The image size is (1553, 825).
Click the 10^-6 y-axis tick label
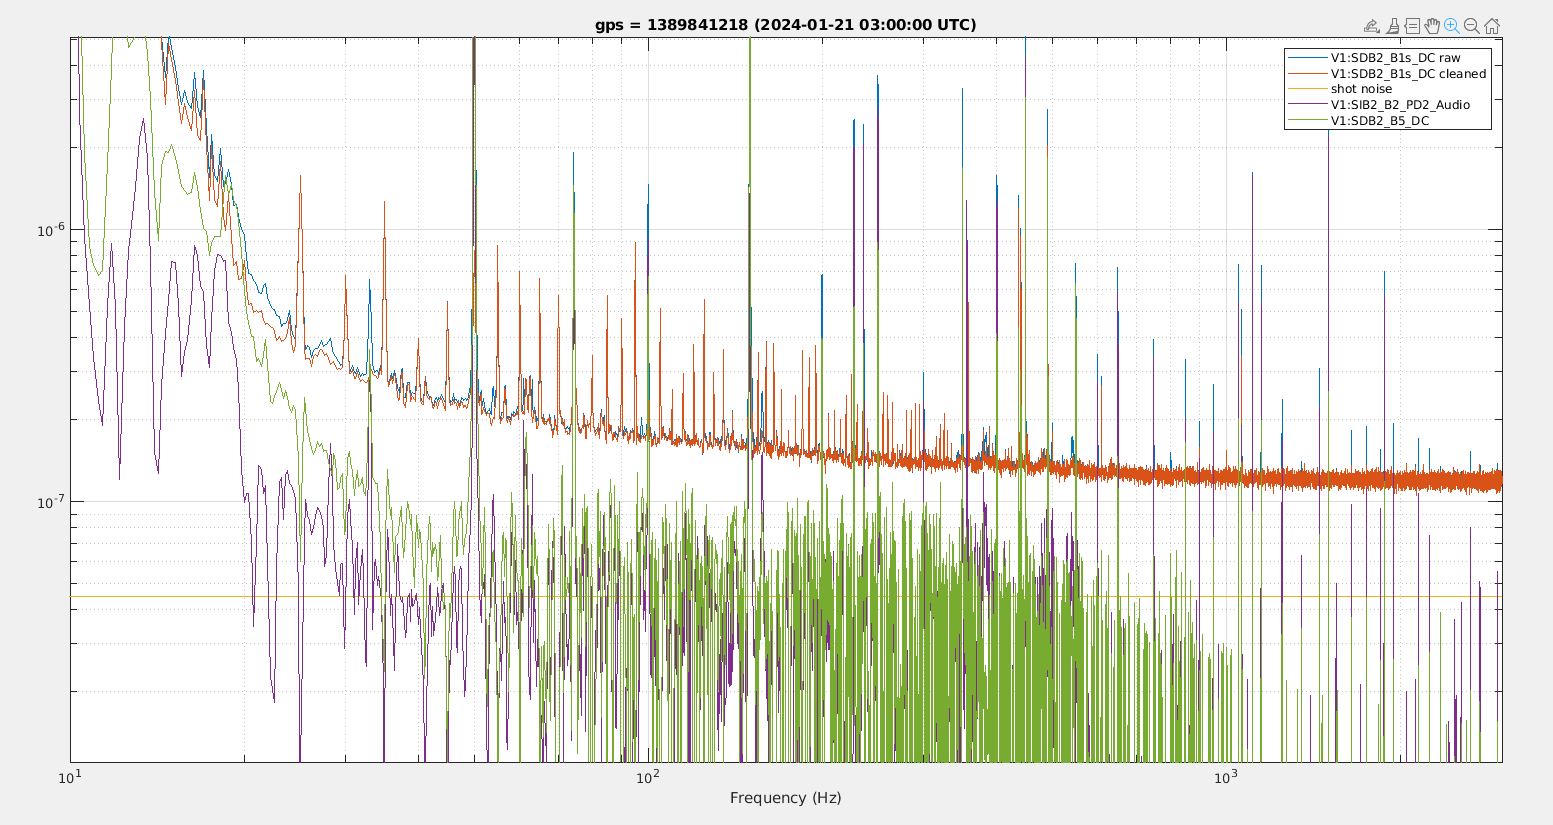[51, 230]
